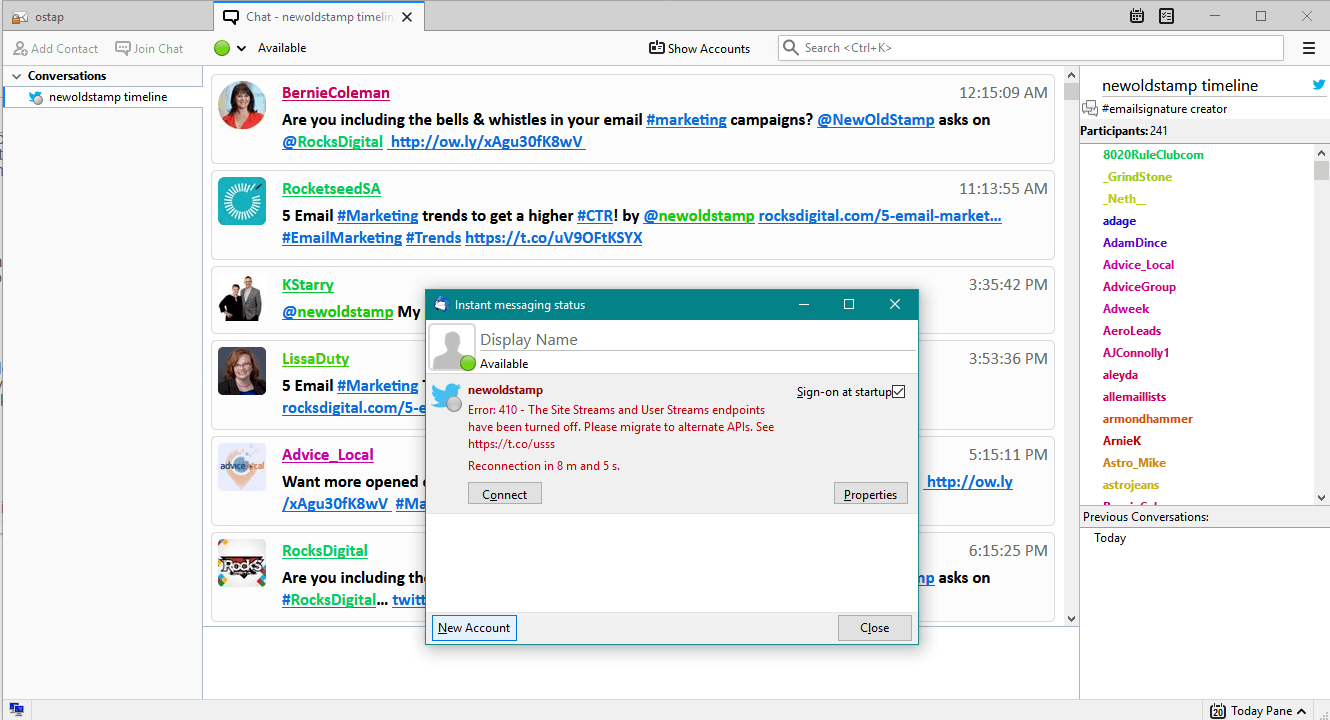
Task: Click the user icon in status dialog
Action: pos(451,347)
